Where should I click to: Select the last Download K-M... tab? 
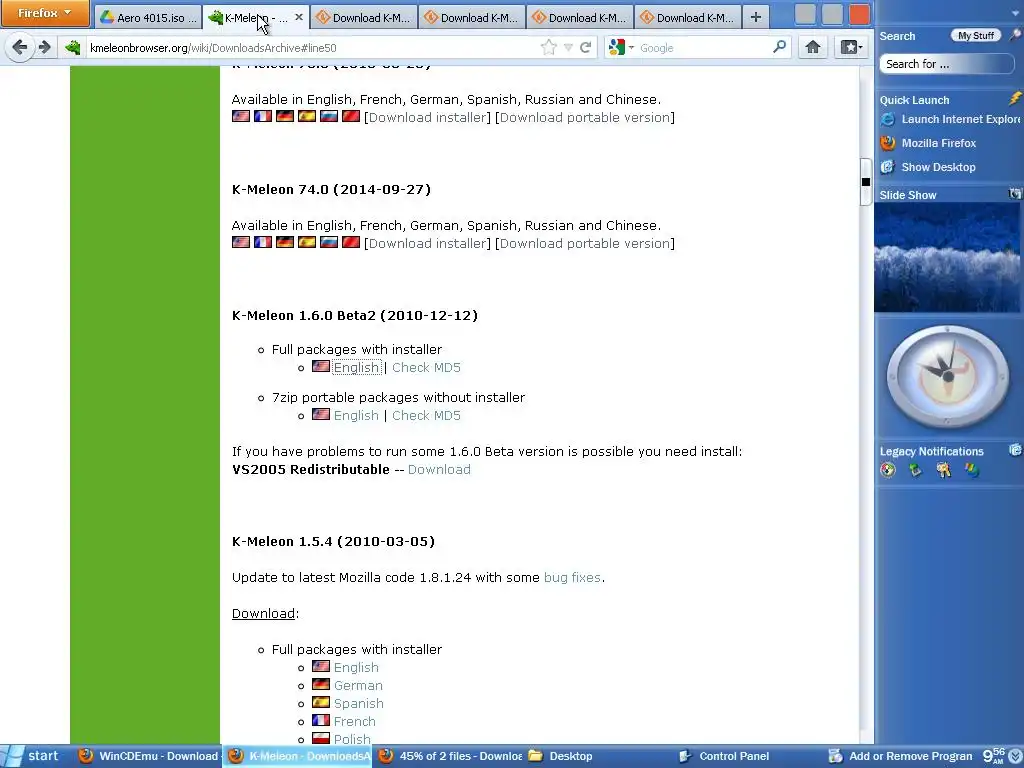(687, 18)
